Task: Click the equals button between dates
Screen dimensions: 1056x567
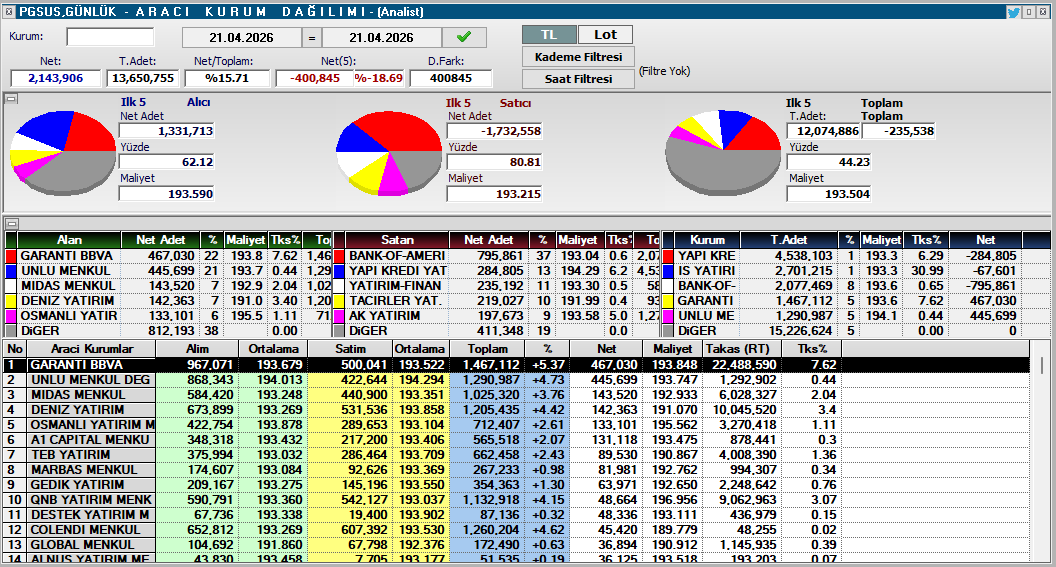Action: (312, 38)
